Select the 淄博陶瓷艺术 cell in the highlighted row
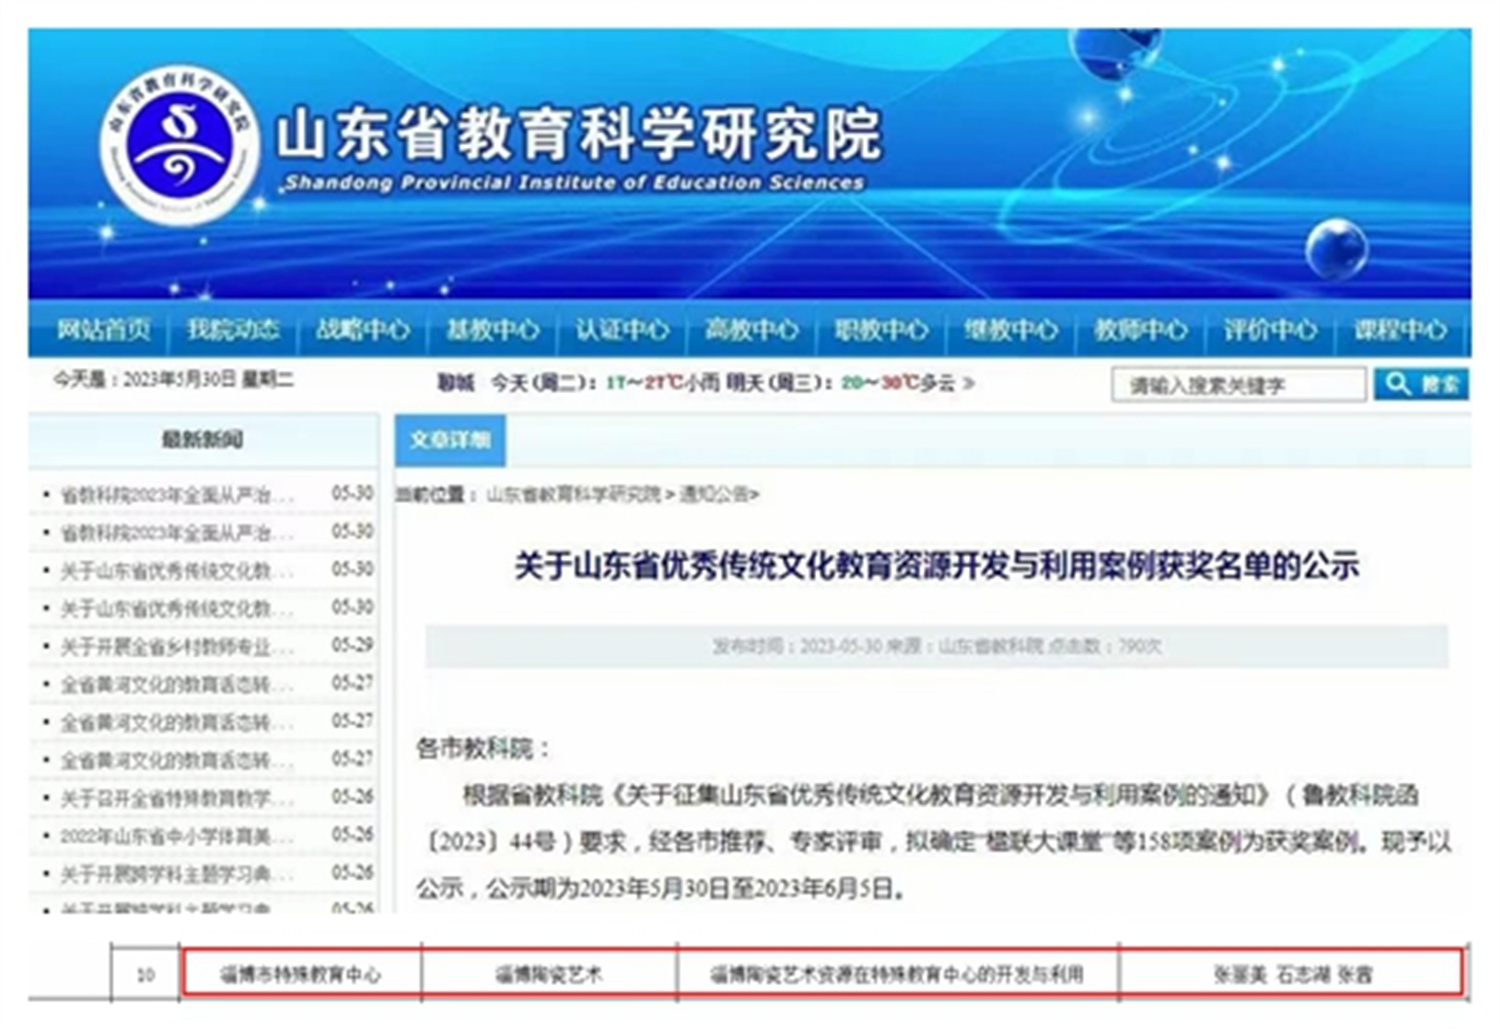This screenshot has width=1500, height=1029. [x=549, y=973]
